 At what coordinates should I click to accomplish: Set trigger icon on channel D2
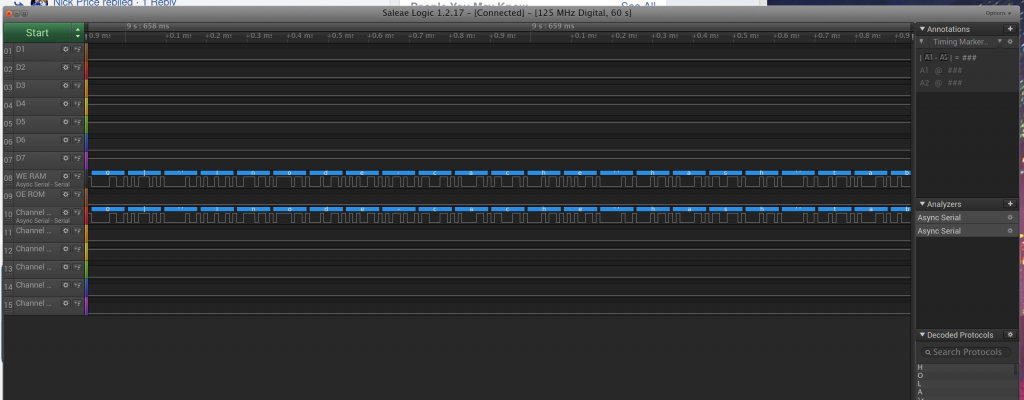tap(77, 67)
